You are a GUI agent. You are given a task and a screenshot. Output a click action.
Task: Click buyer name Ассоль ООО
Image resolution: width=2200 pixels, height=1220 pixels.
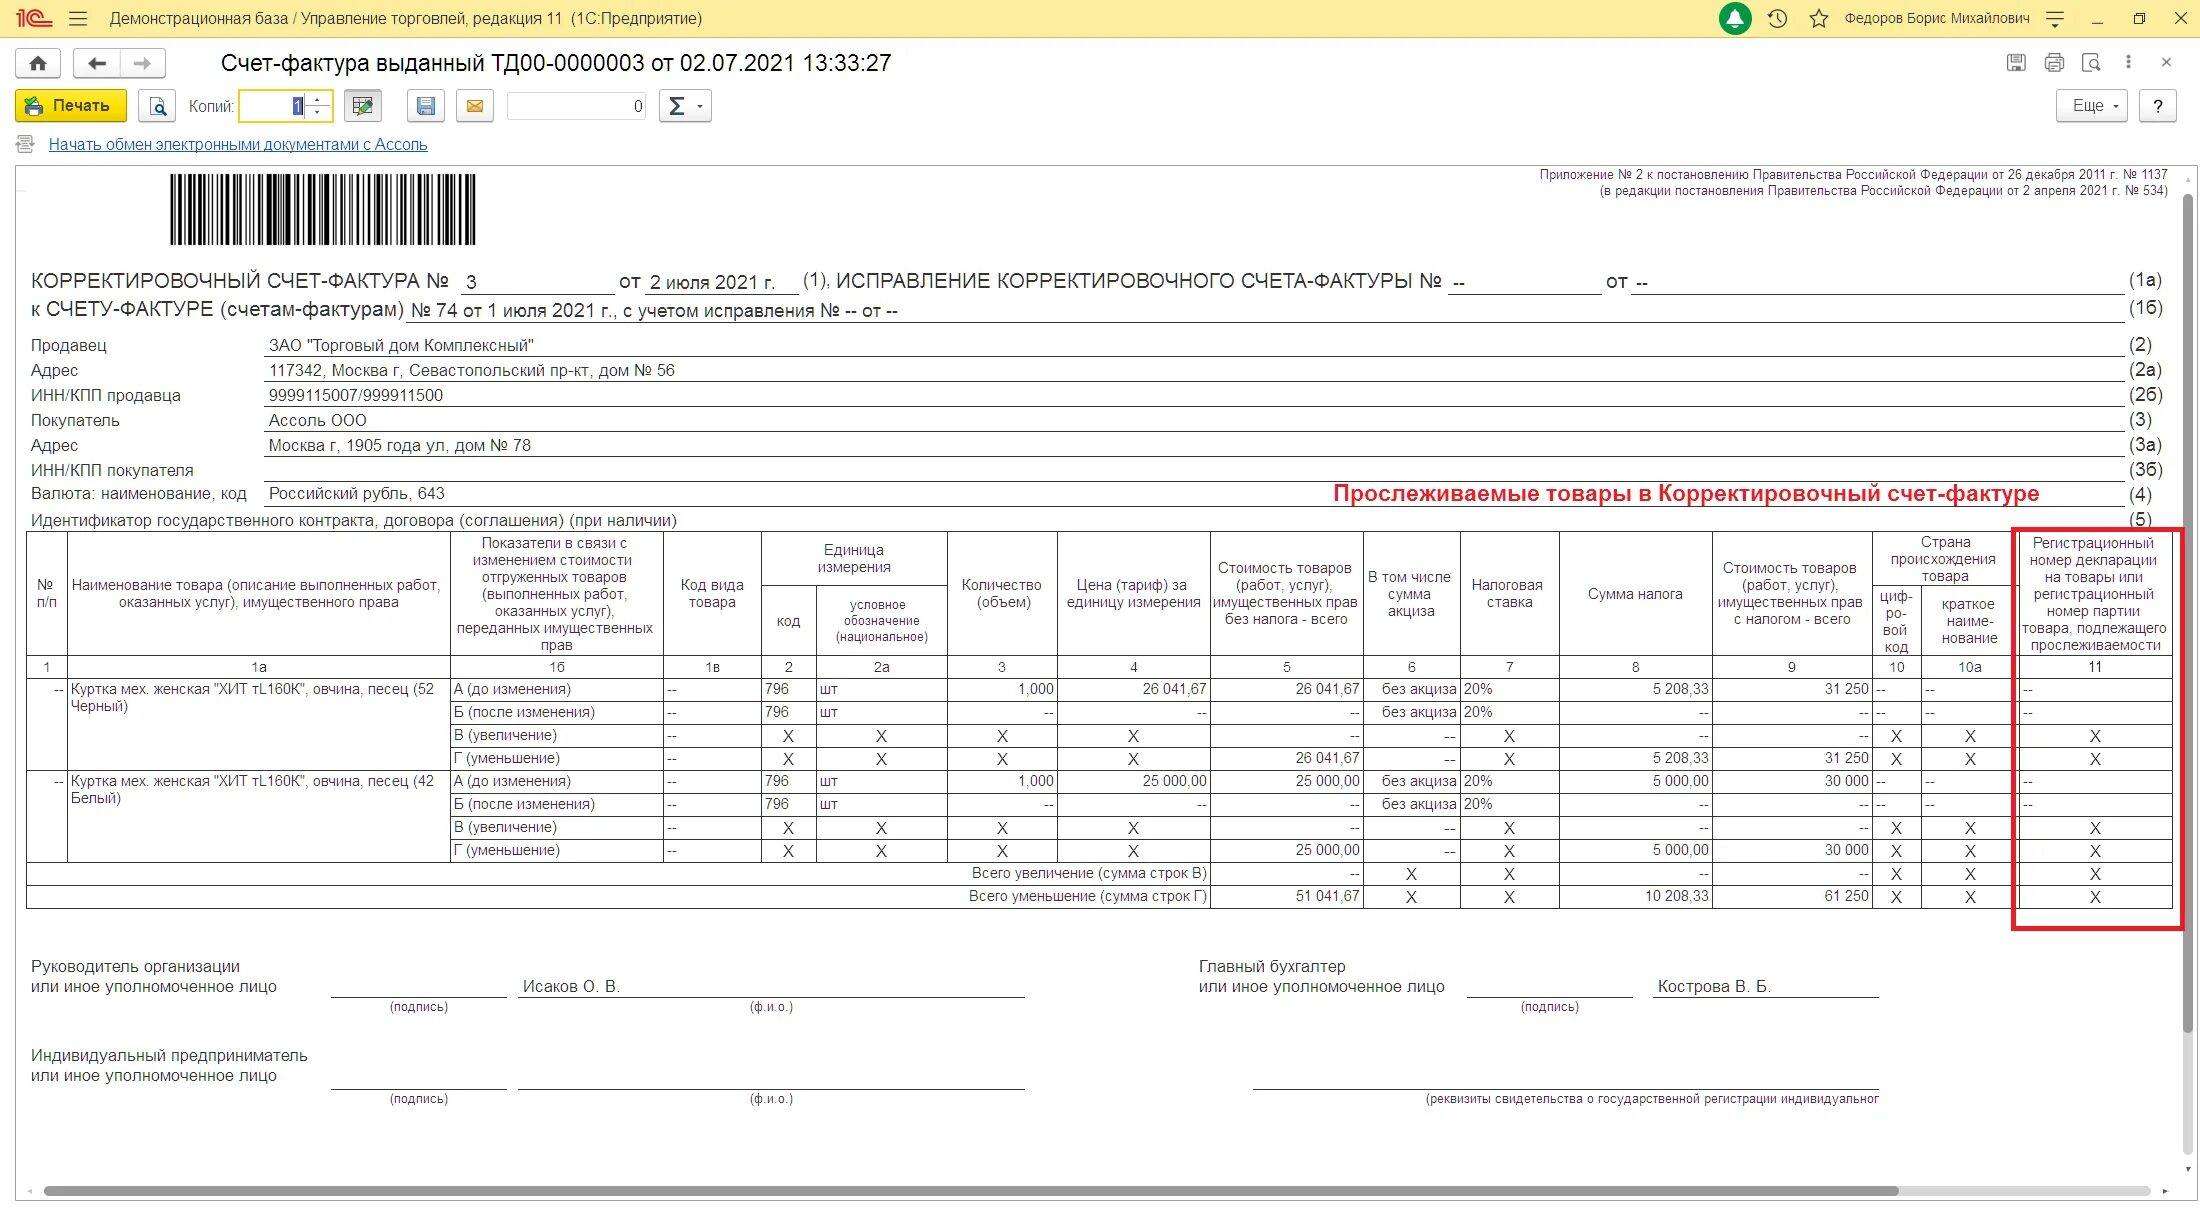tap(318, 421)
